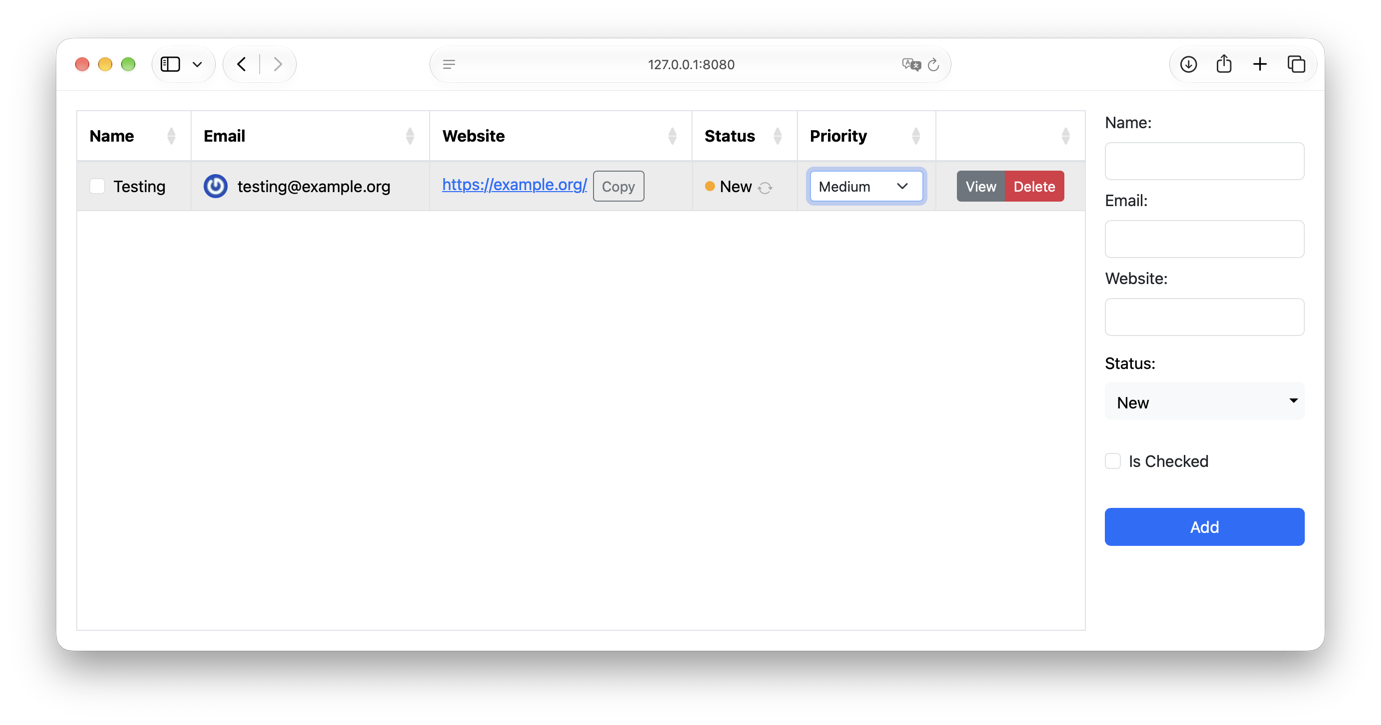
Task: Click the address bar showing 127.0.0.1:8080
Action: point(691,64)
